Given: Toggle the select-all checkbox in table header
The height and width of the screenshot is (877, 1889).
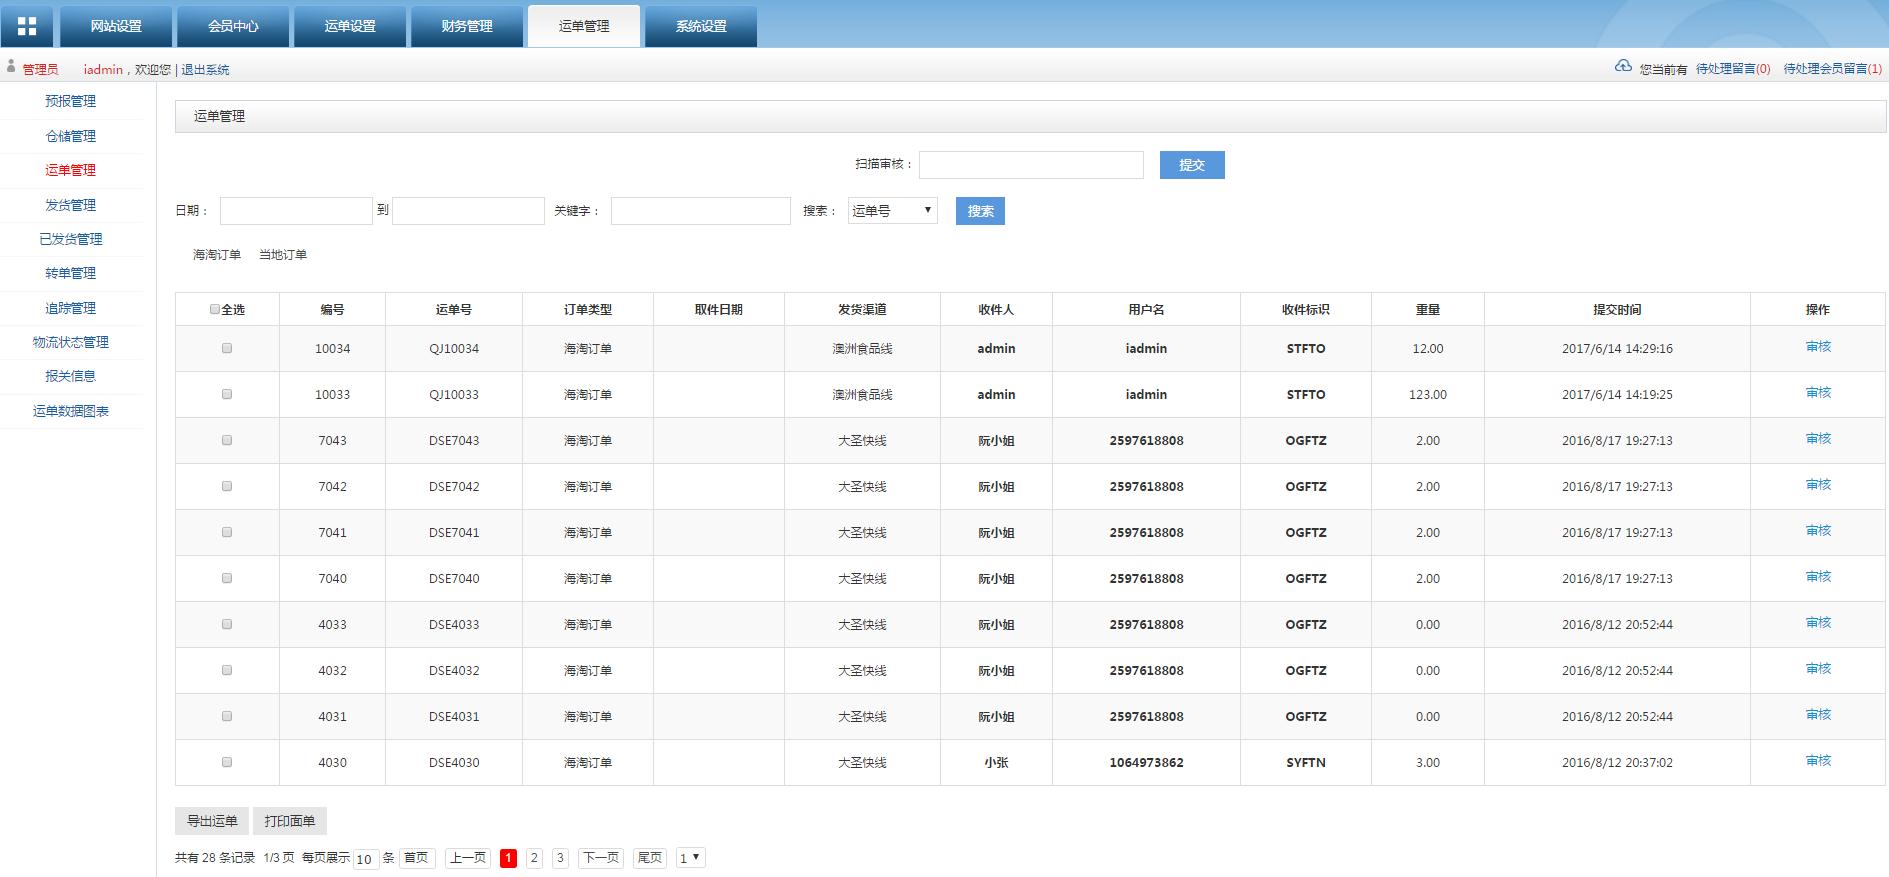Looking at the screenshot, I should (215, 310).
